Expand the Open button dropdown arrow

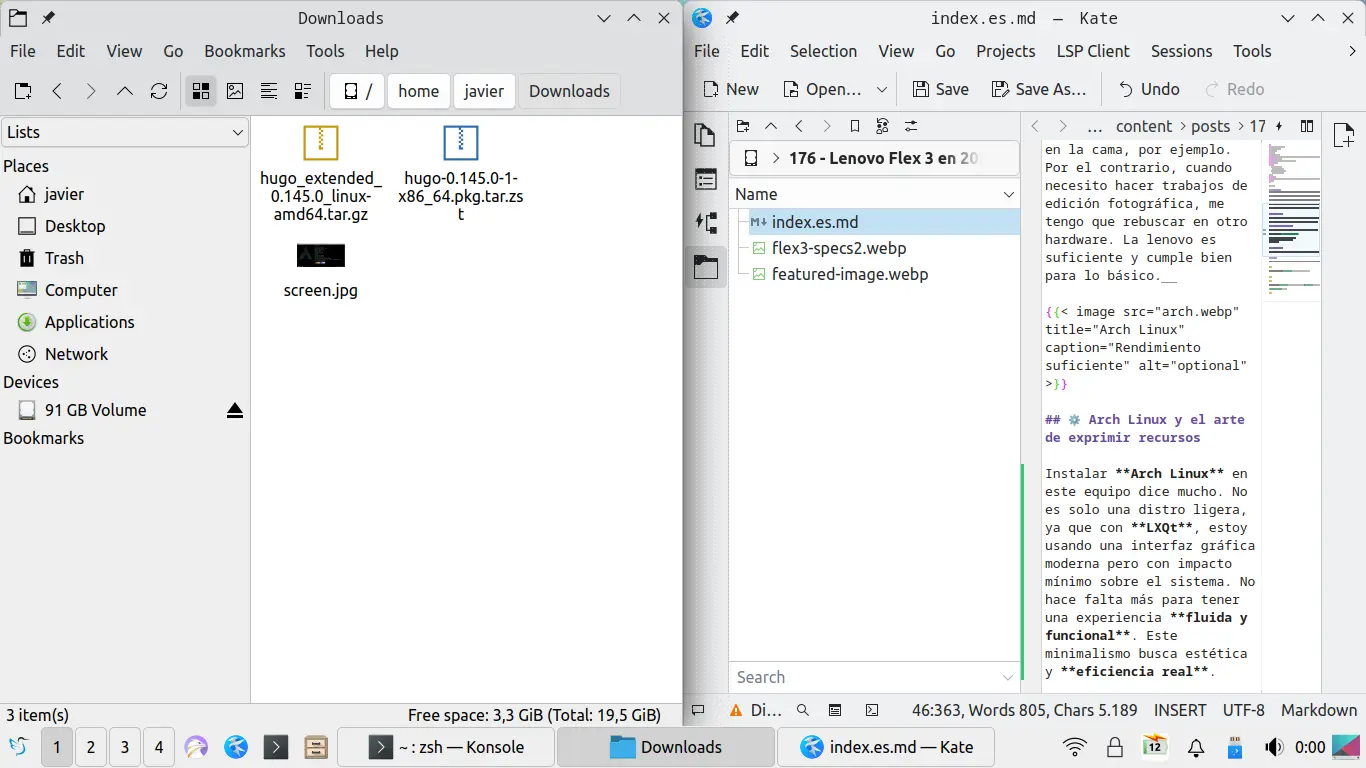tap(881, 90)
